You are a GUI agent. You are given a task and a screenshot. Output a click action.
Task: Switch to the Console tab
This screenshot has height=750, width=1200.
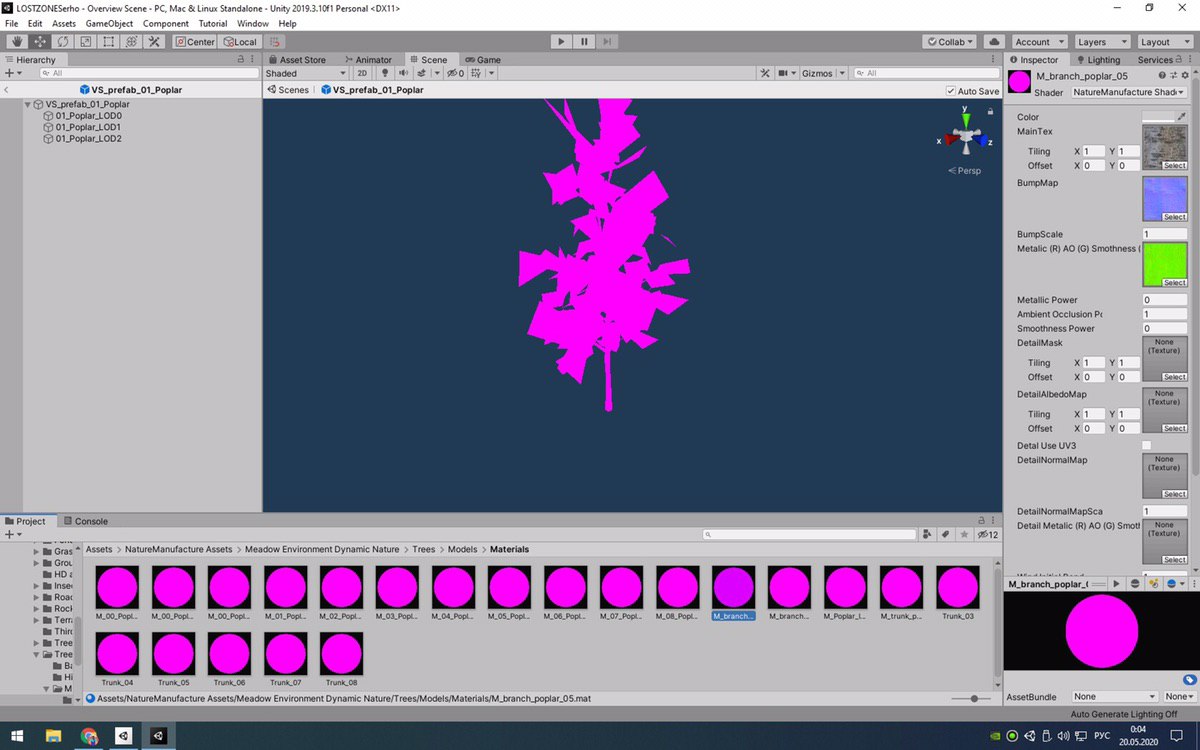click(x=85, y=521)
